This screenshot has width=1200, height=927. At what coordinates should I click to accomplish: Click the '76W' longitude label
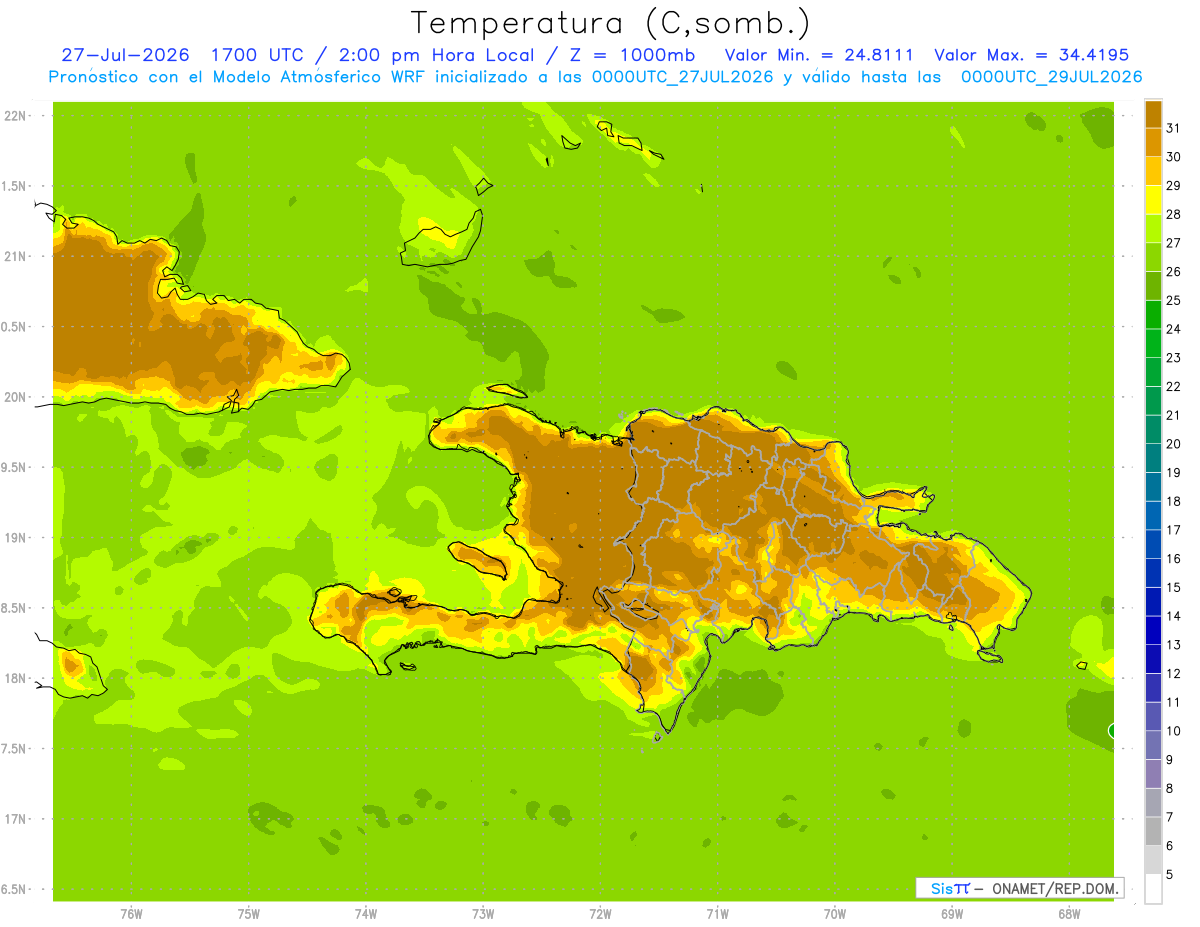[x=131, y=914]
